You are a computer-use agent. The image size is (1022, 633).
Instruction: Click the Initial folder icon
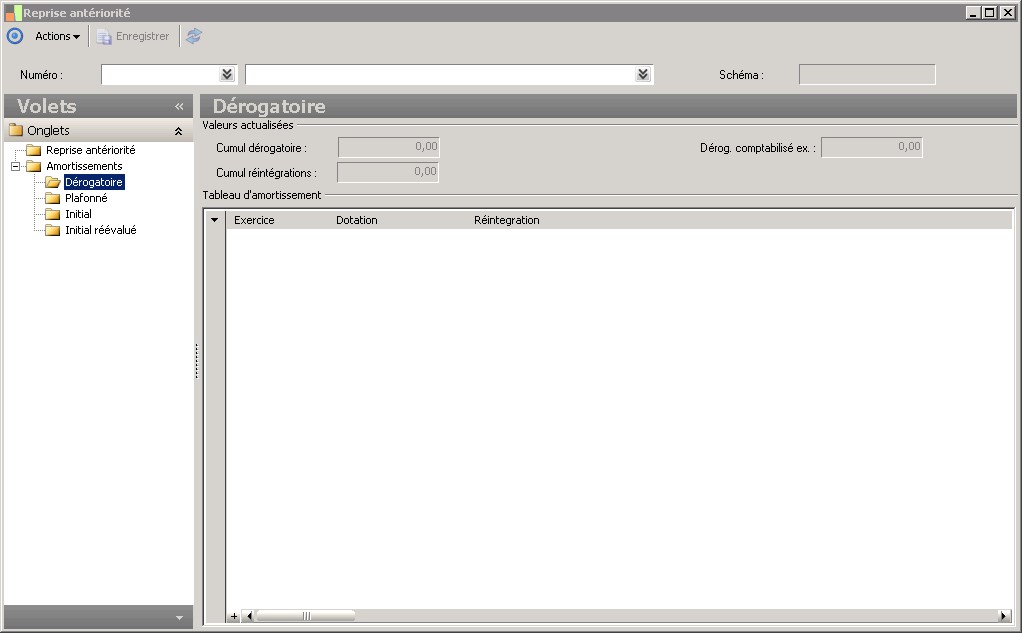pyautogui.click(x=53, y=214)
